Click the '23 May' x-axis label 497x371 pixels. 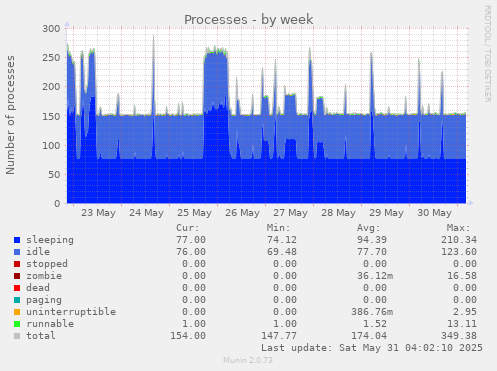(x=98, y=213)
